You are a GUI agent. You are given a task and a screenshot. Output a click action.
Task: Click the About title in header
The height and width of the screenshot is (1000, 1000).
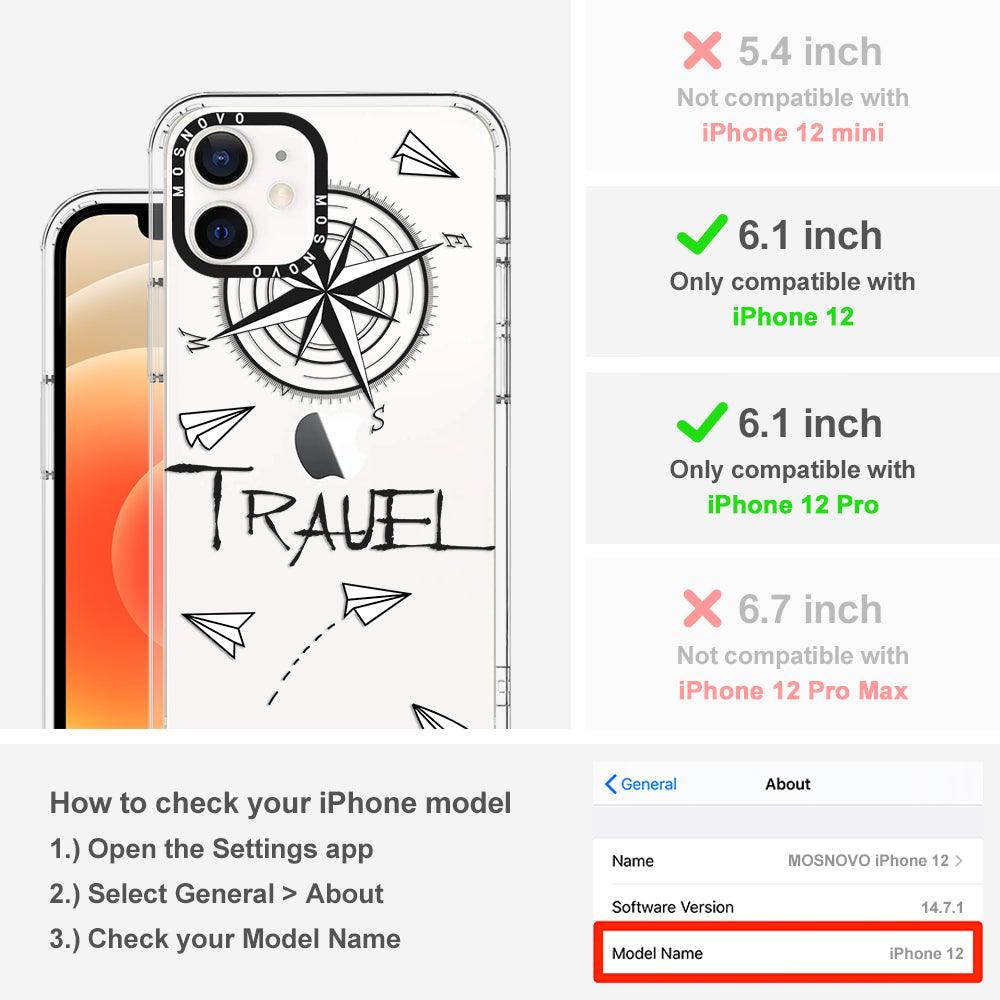[788, 784]
